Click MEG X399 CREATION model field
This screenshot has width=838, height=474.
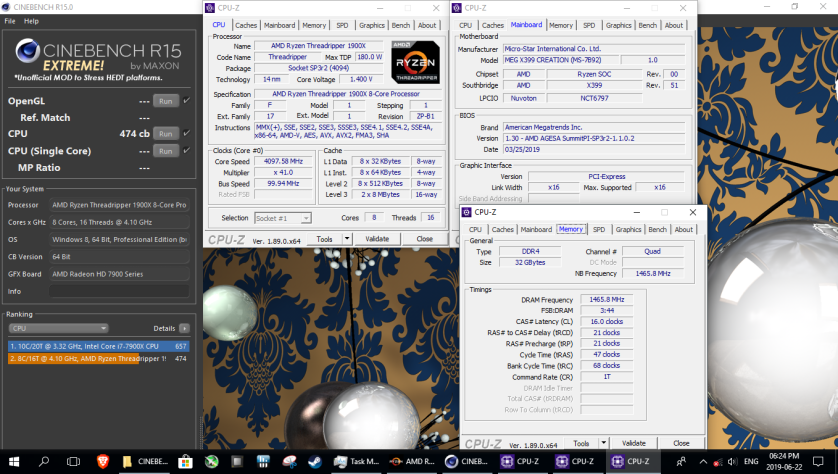(560, 60)
